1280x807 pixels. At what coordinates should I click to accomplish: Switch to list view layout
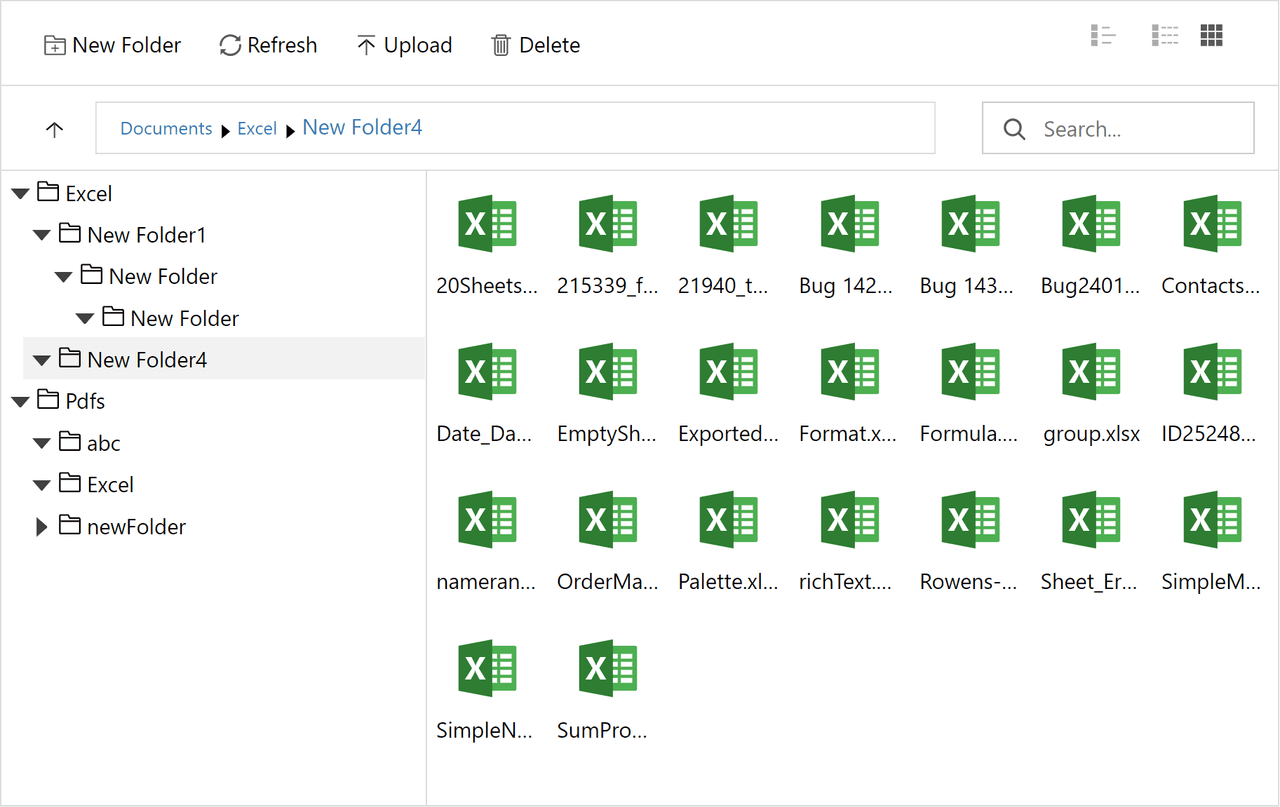point(1103,36)
